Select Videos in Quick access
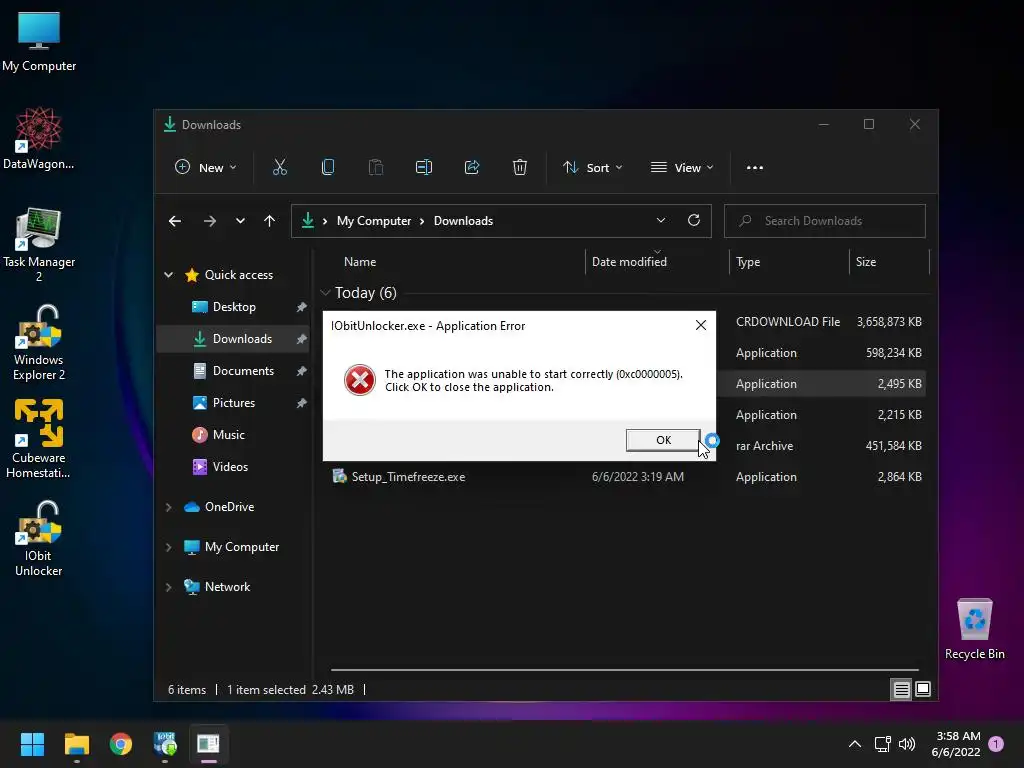1024x768 pixels. tap(232, 467)
